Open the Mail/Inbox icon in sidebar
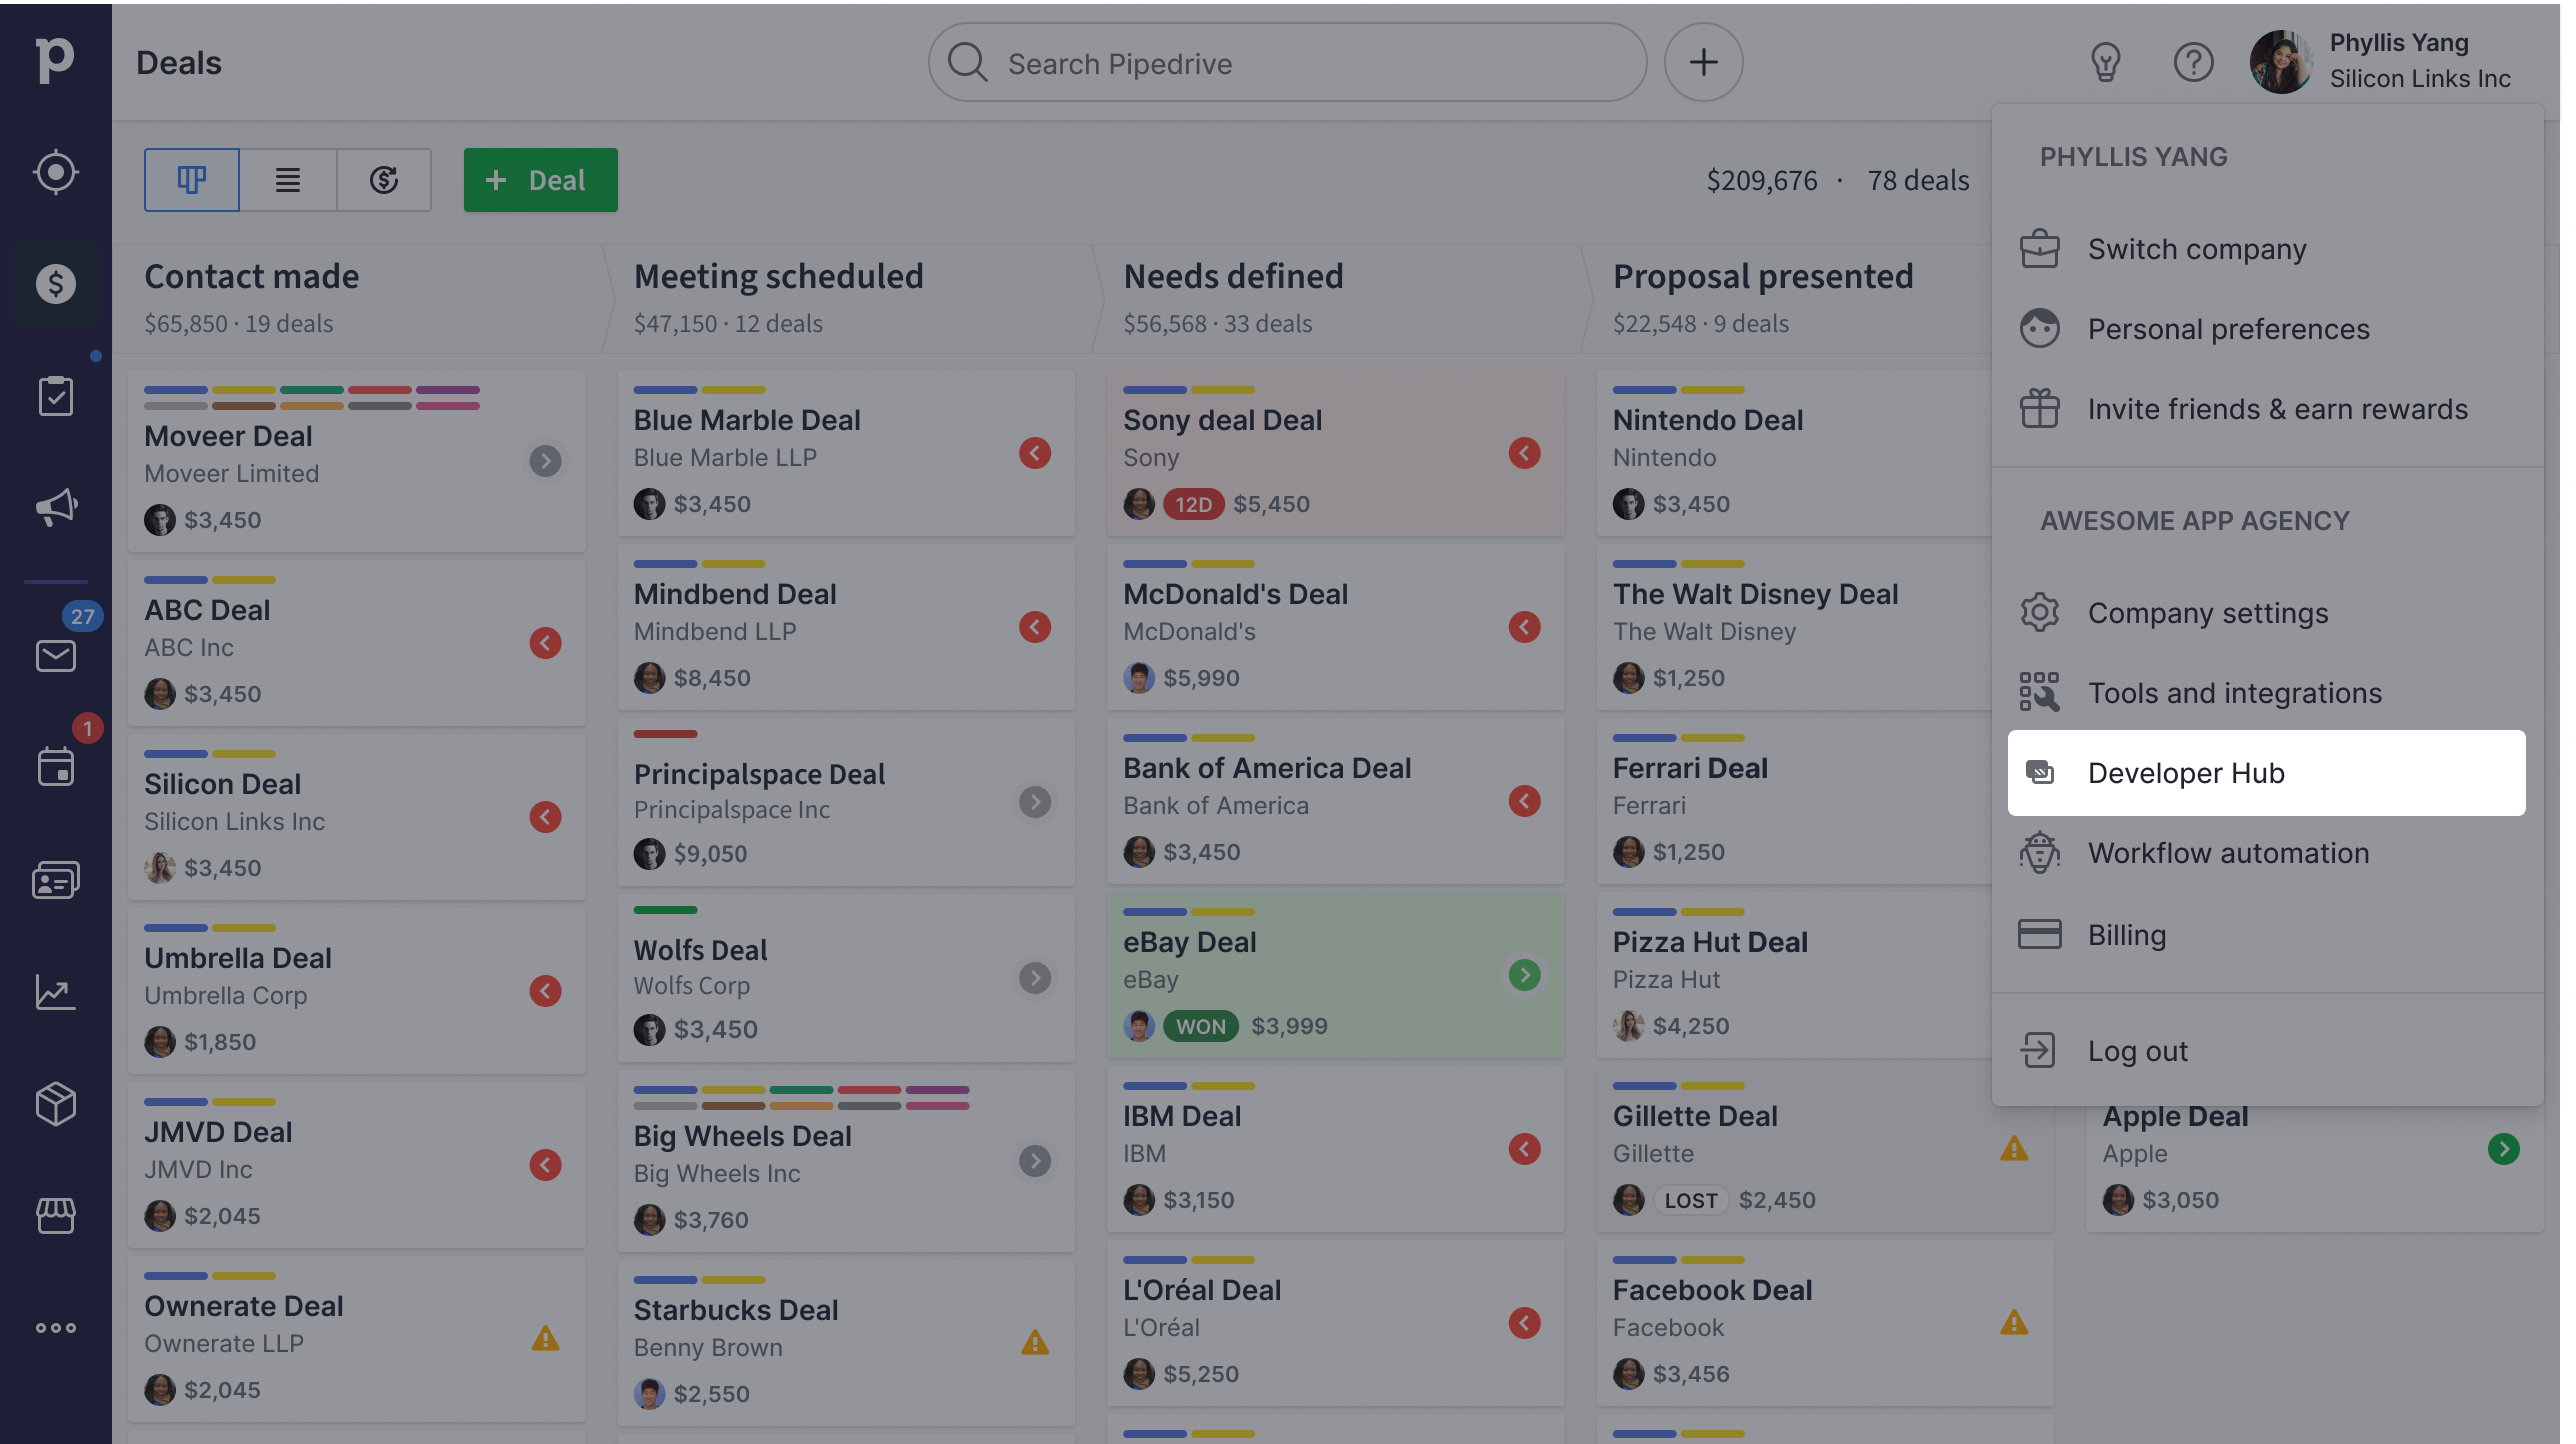The height and width of the screenshot is (1444, 2576). (55, 657)
